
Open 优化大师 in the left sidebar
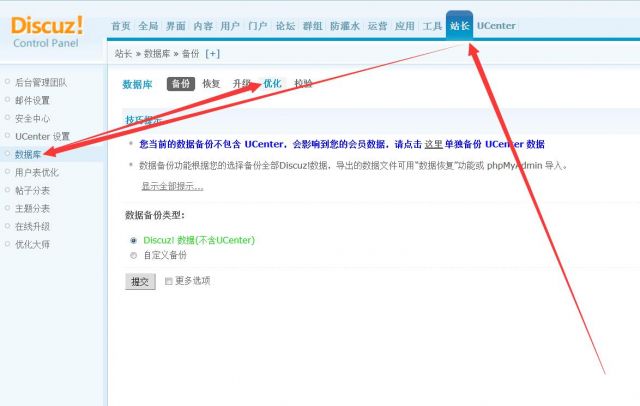(x=32, y=244)
